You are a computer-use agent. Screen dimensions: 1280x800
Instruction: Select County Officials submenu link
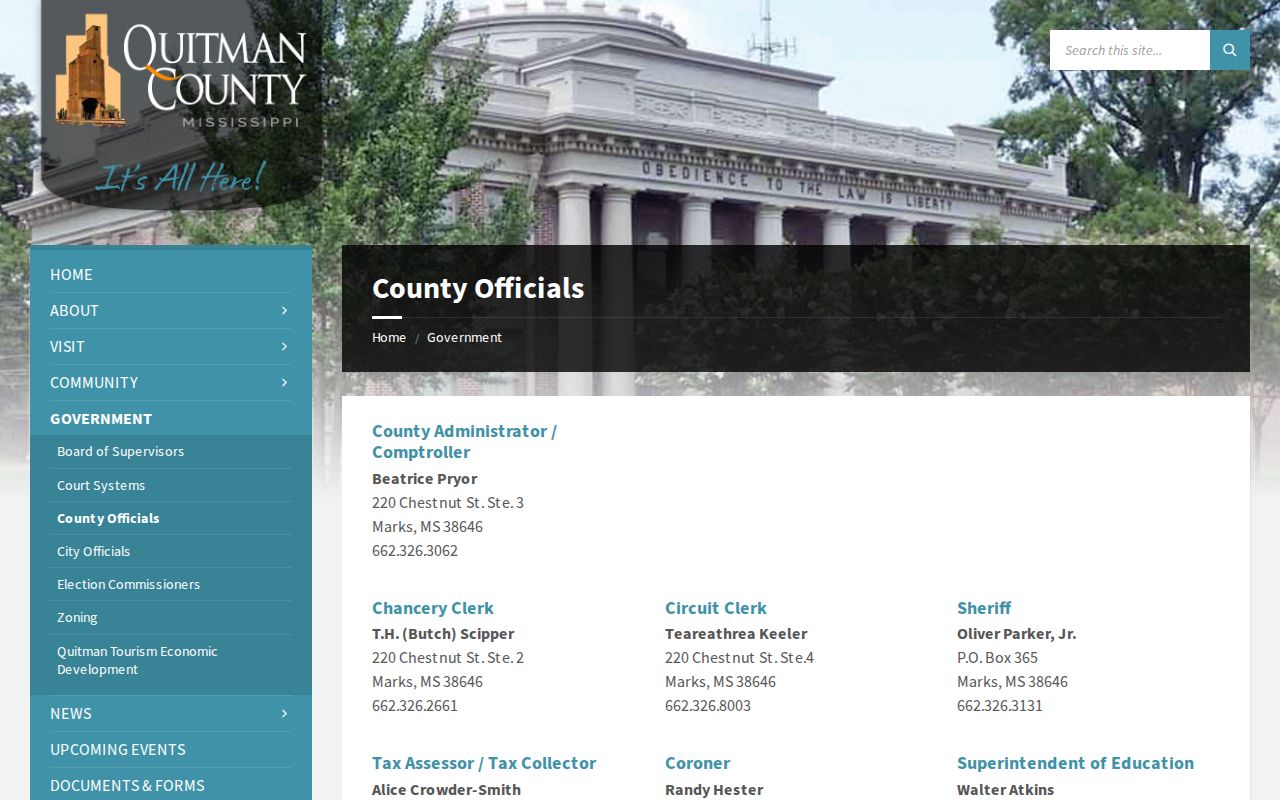coord(108,519)
